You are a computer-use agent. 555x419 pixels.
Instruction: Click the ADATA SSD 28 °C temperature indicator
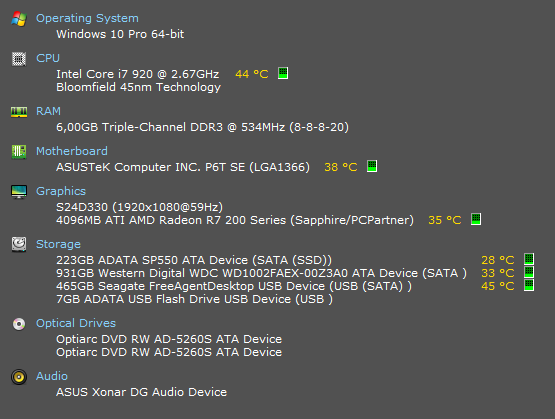coord(529,259)
